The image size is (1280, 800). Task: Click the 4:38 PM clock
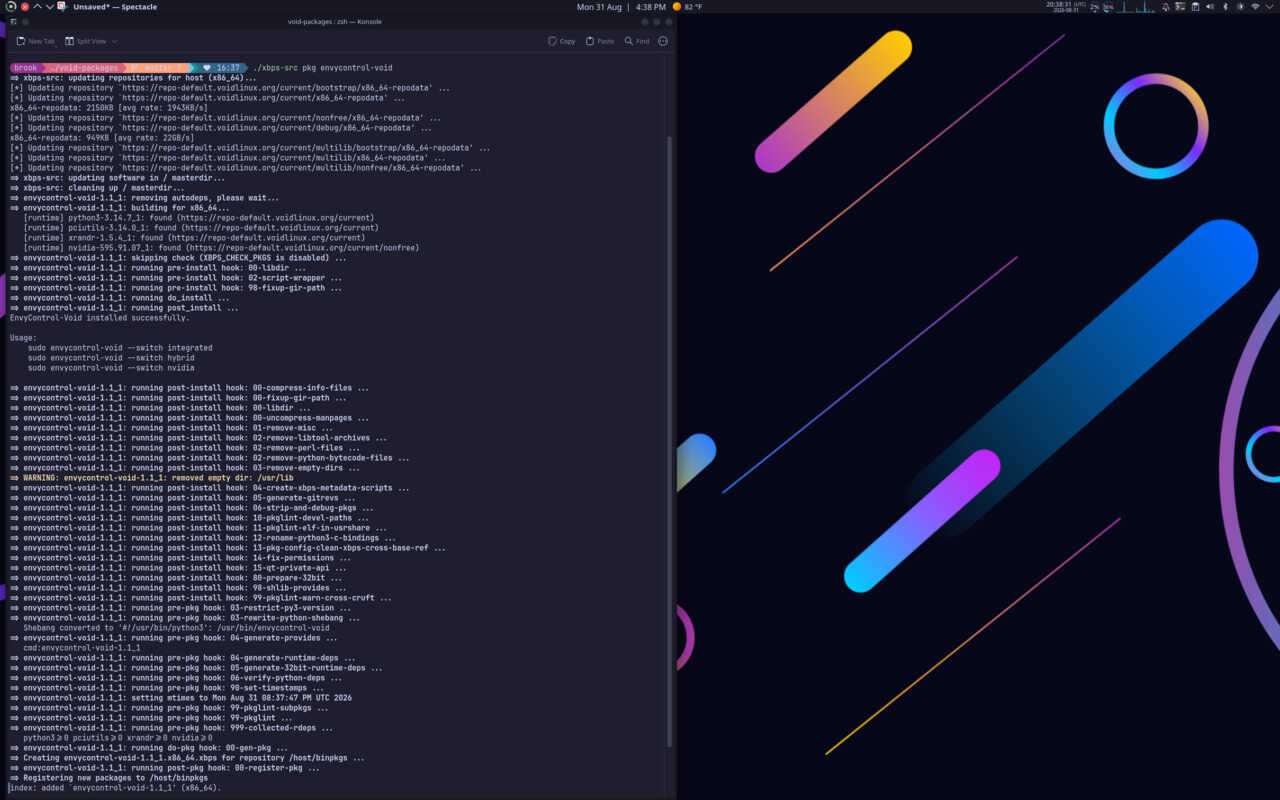coord(650,7)
